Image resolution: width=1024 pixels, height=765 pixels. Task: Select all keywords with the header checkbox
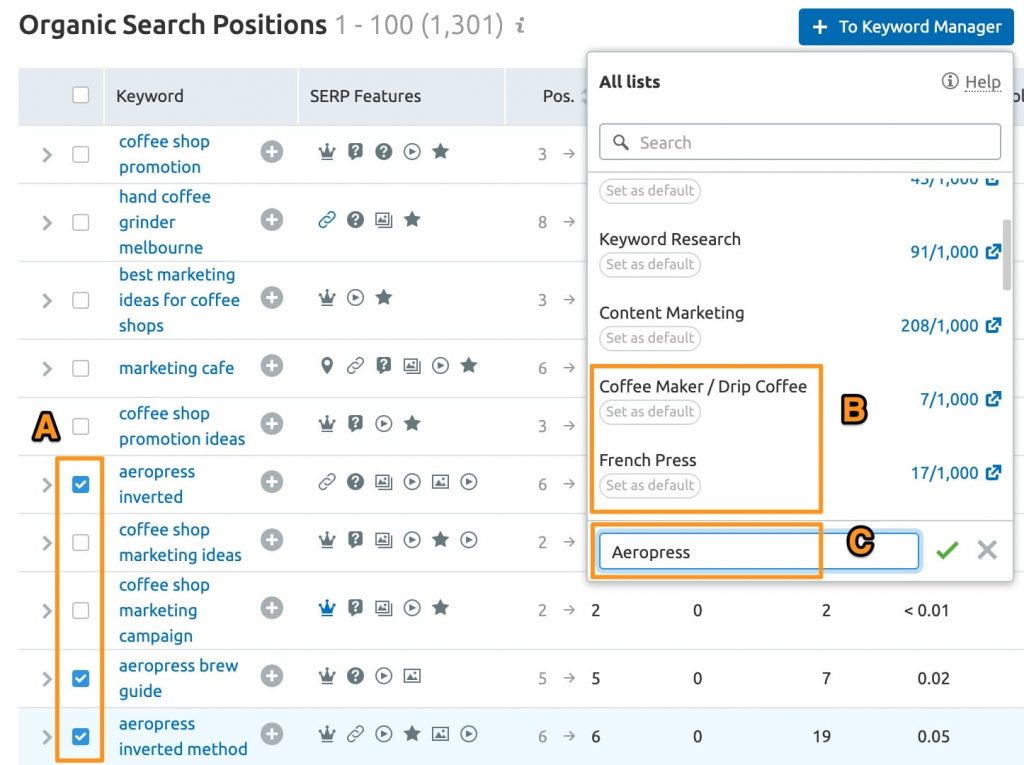tap(81, 95)
